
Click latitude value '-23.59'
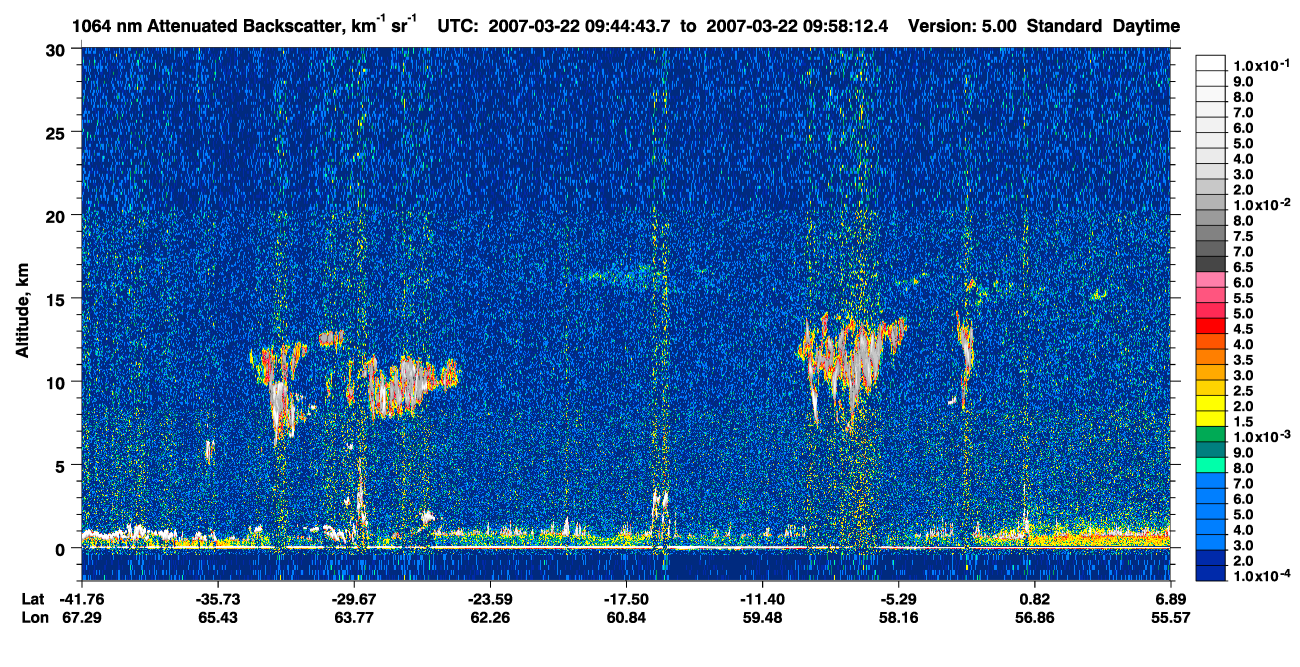coord(489,599)
